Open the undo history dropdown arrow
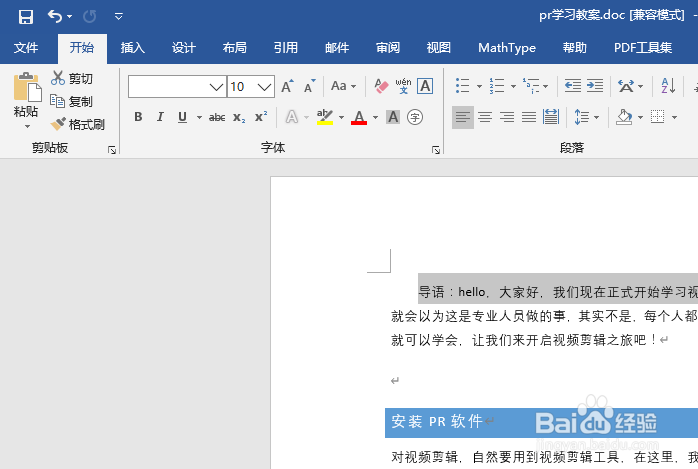 69,17
